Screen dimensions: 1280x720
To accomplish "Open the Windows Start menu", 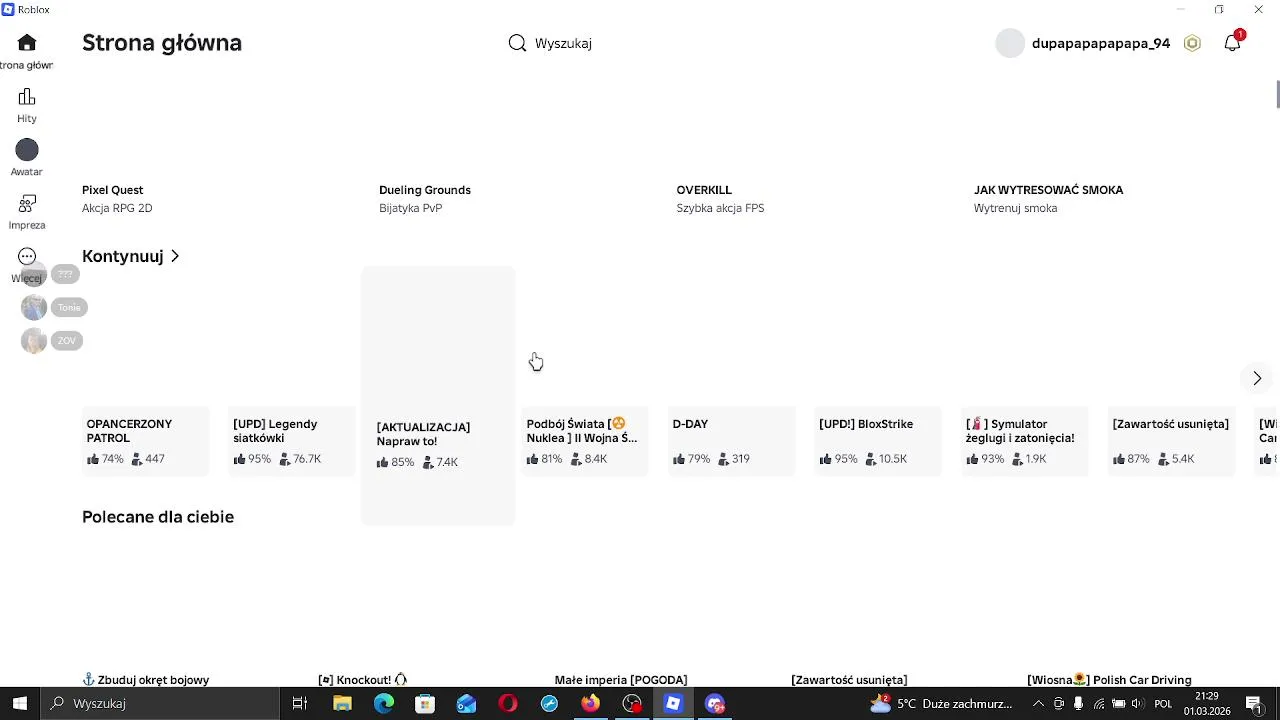I will tap(20, 703).
